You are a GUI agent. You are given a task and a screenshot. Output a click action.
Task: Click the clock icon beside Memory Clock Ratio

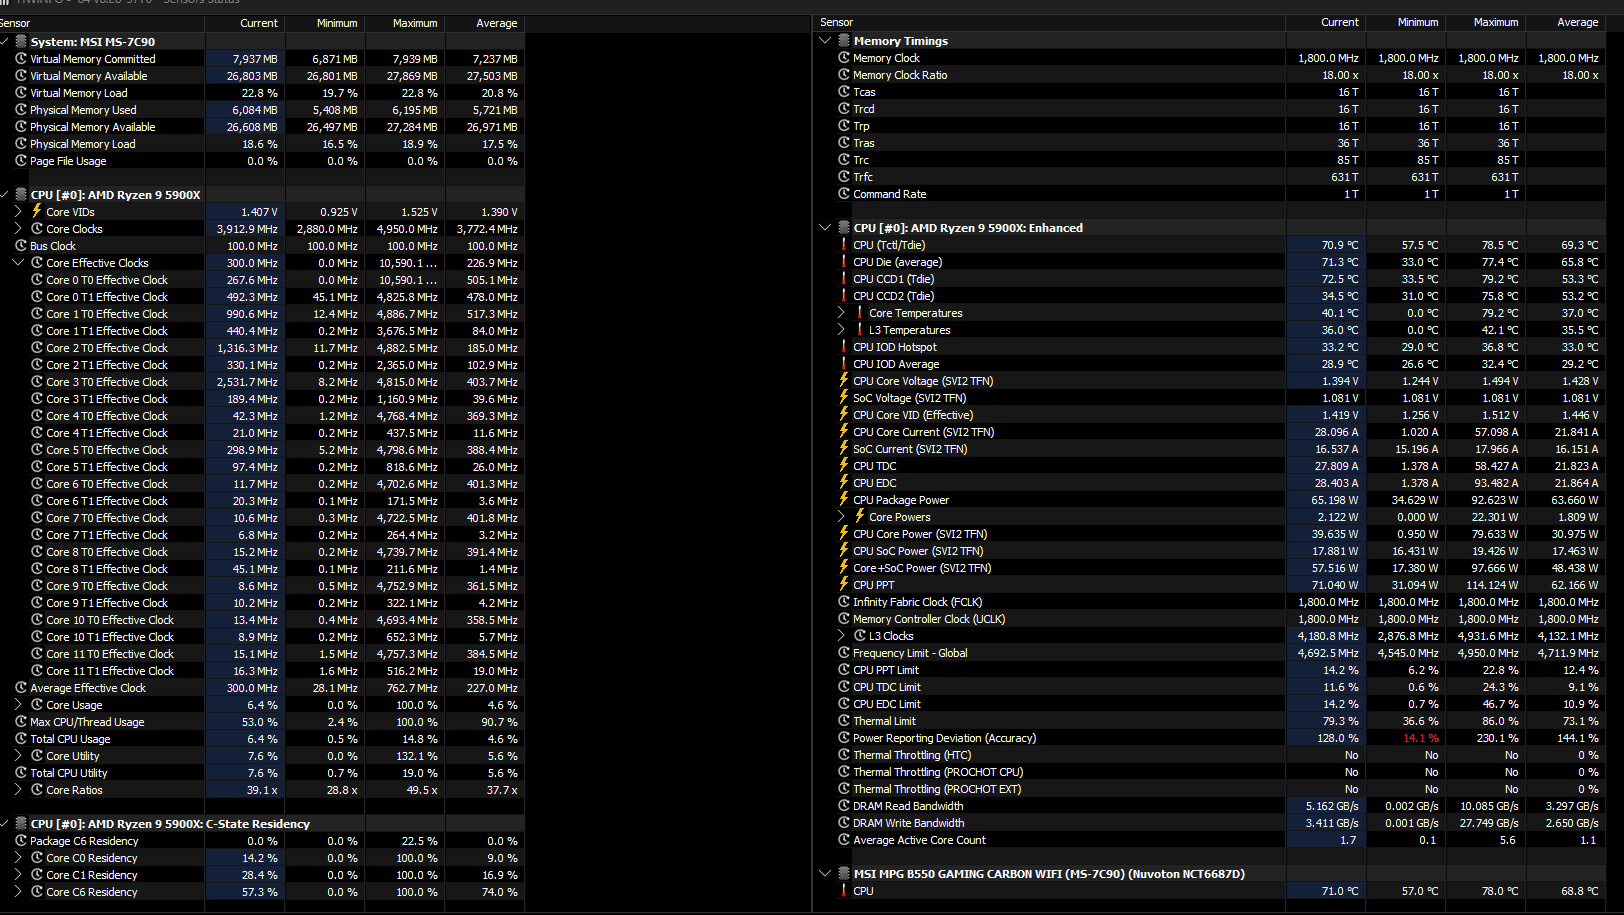(844, 74)
